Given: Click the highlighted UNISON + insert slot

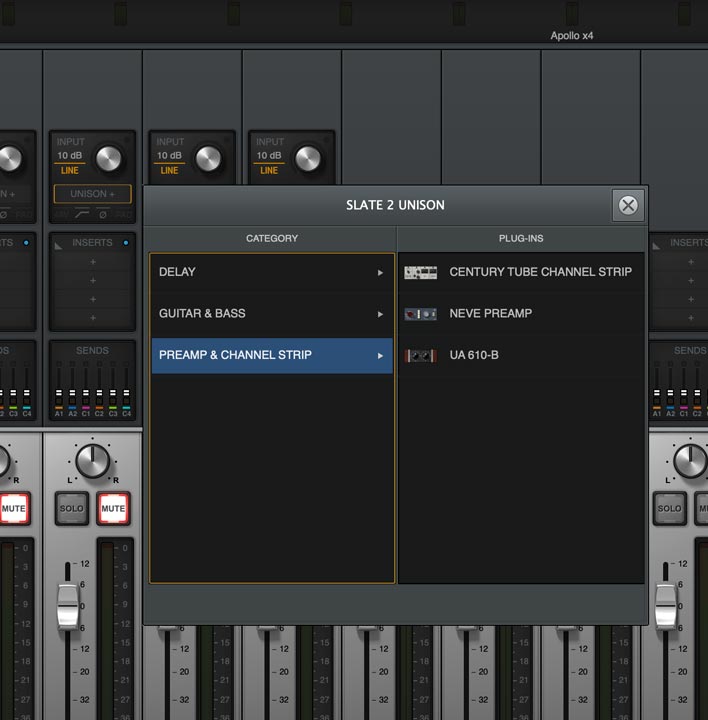Looking at the screenshot, I should 92,194.
